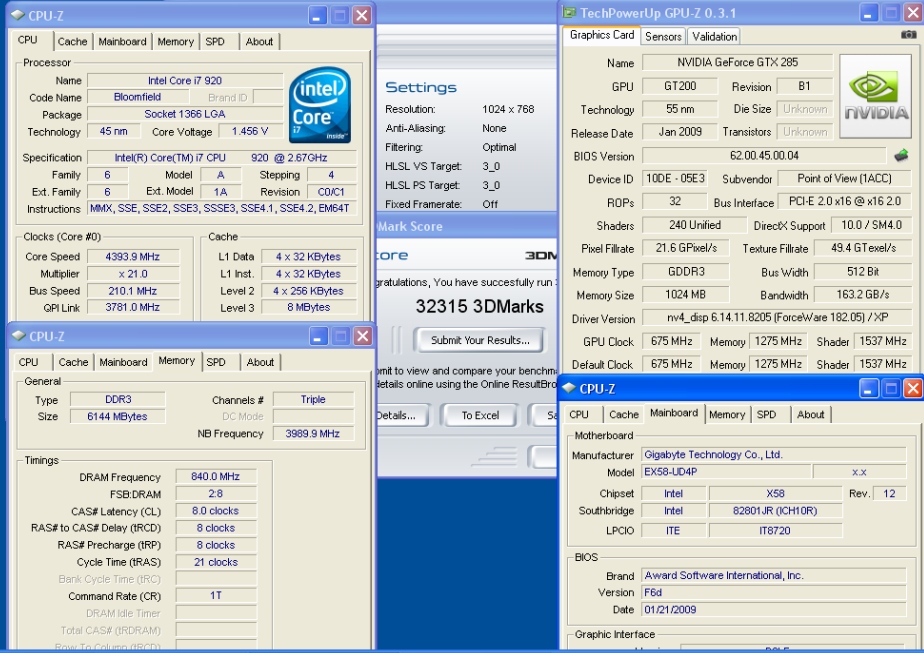Open Memory tab in top CPU-Z window
The width and height of the screenshot is (924, 653).
click(x=176, y=41)
